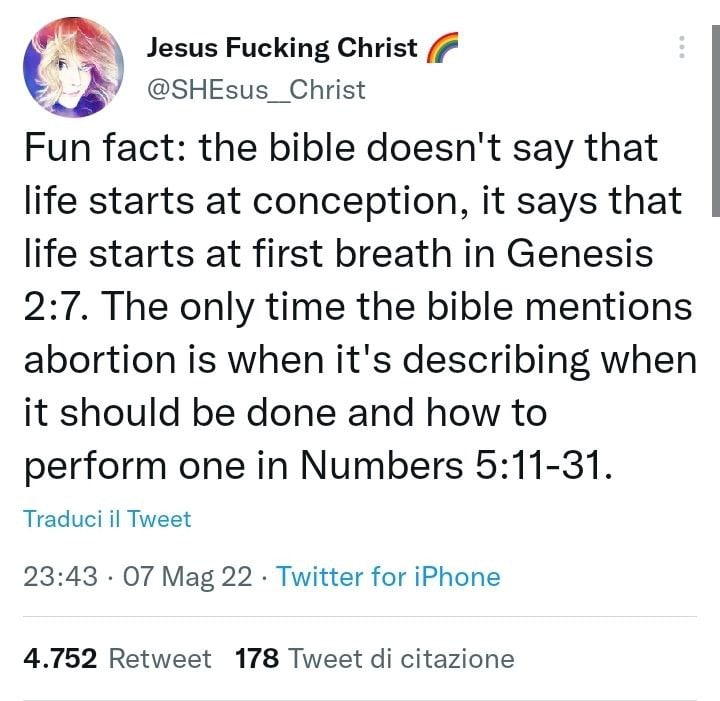This screenshot has width=720, height=701.
Task: Open the Twitter for iPhone source link
Action: 388,576
